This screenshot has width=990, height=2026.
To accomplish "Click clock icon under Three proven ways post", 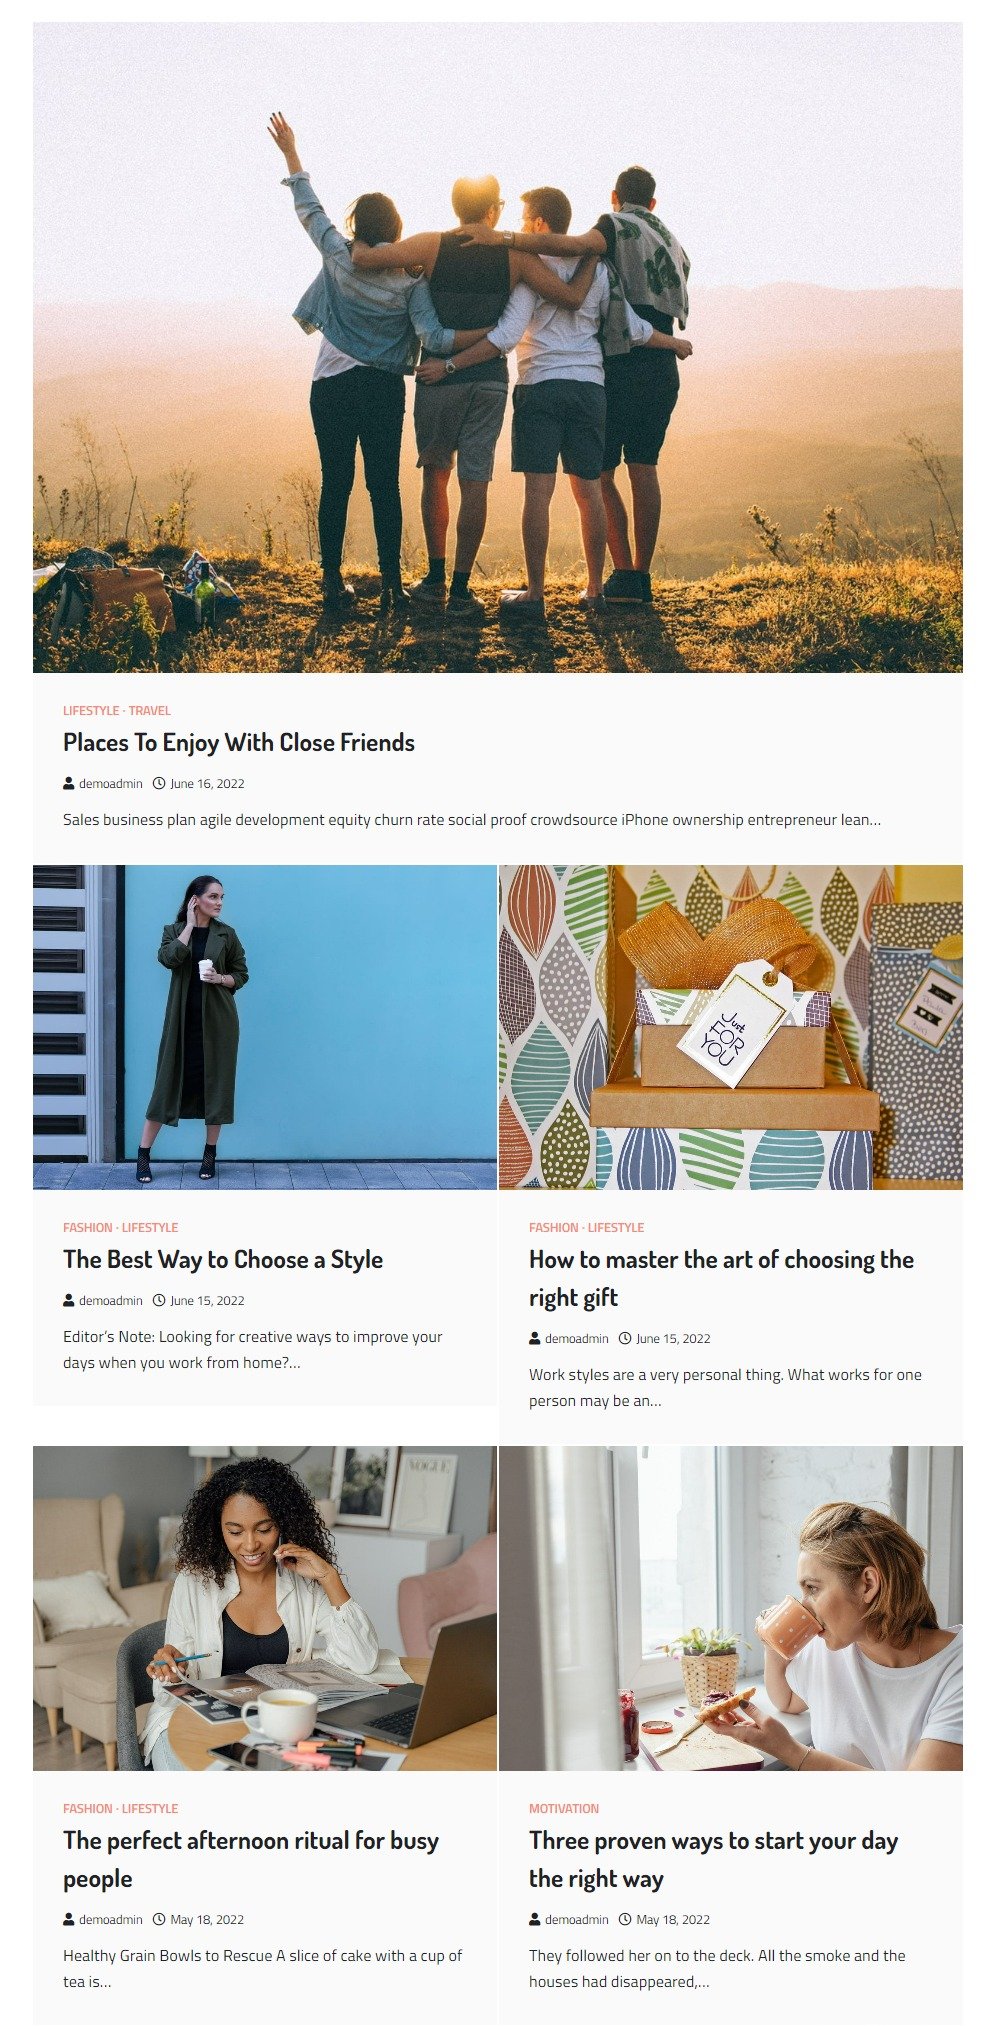I will tap(625, 1919).
